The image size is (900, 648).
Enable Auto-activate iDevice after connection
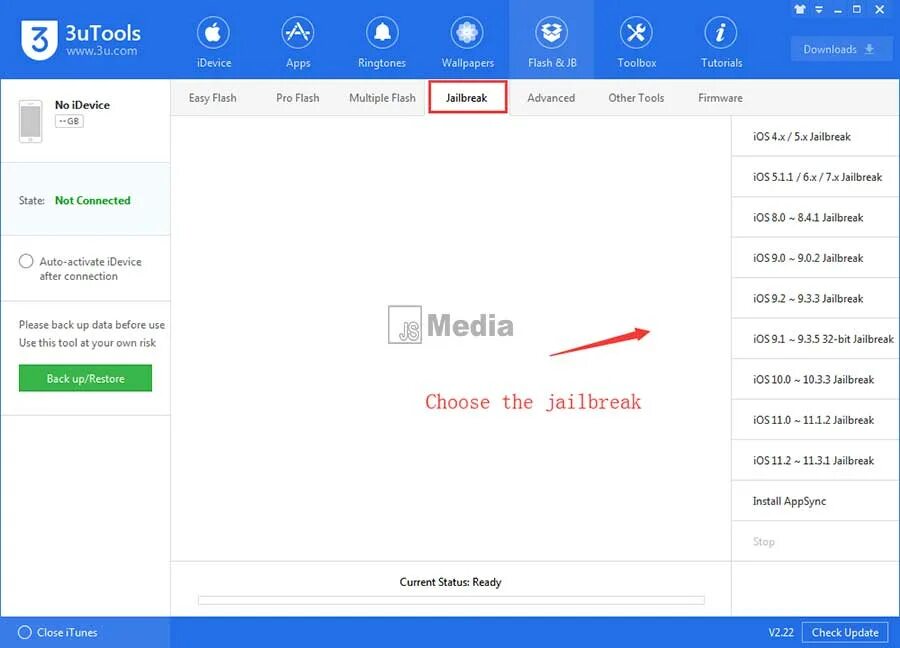tap(26, 262)
